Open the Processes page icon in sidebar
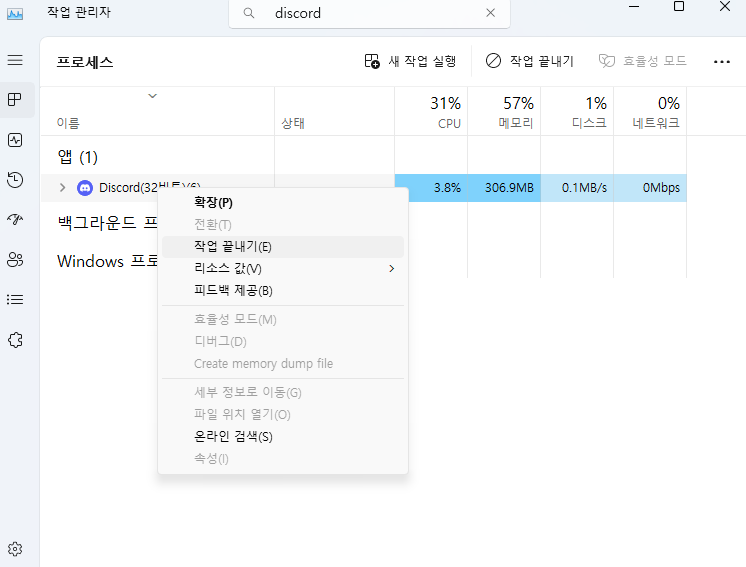The width and height of the screenshot is (746, 567). coord(15,100)
